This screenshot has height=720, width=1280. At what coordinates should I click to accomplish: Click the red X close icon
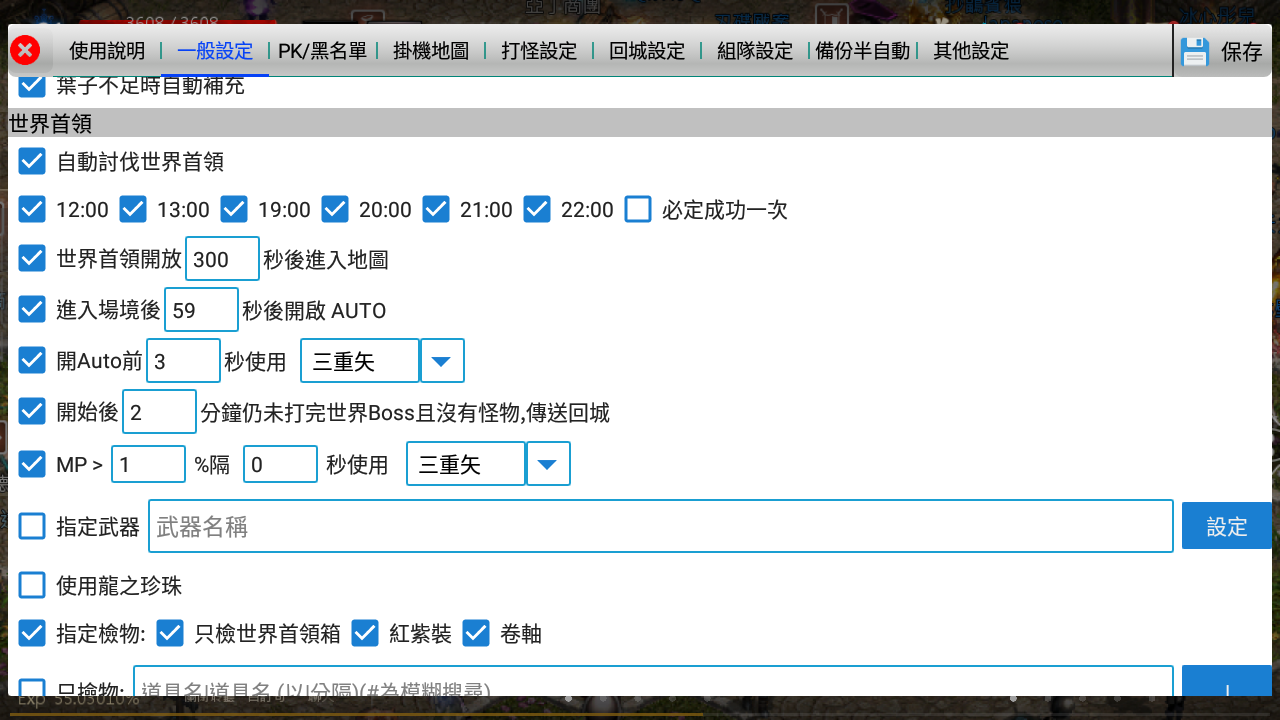25,51
